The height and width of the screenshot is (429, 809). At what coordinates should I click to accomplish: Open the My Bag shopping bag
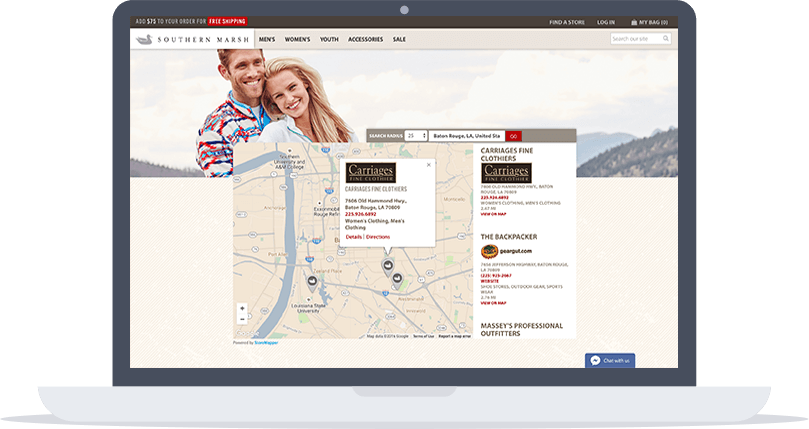click(x=649, y=21)
